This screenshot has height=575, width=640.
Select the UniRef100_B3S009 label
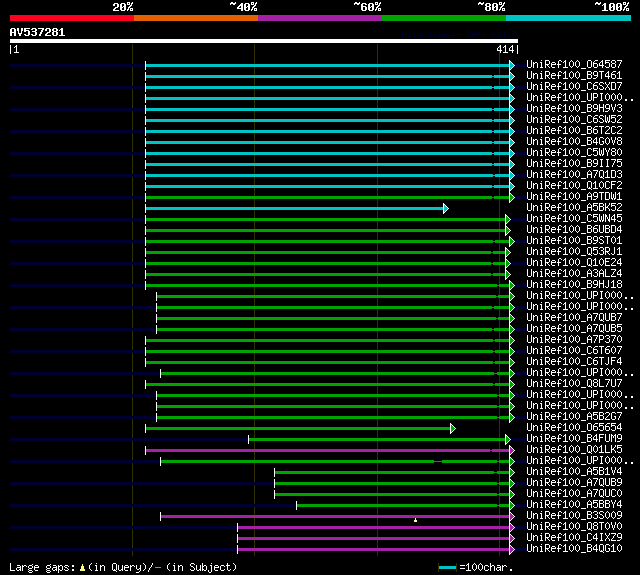pos(574,516)
